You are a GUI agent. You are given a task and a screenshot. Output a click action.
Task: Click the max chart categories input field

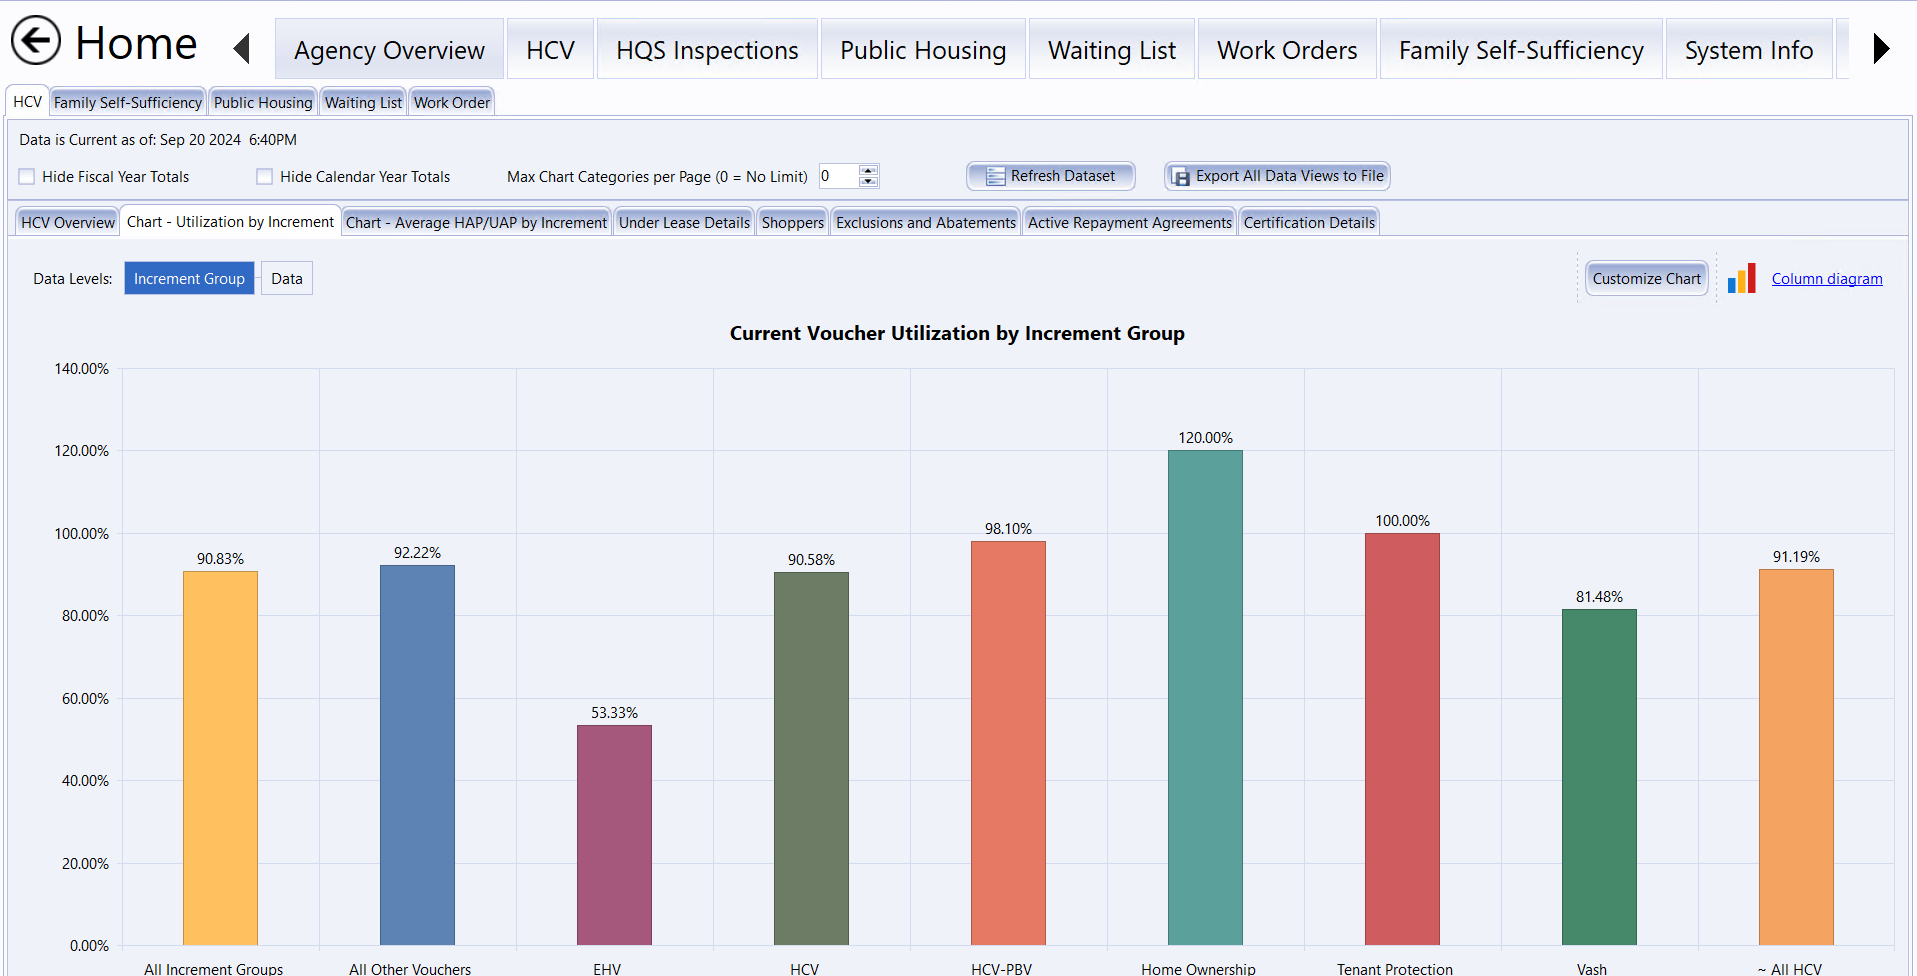pyautogui.click(x=838, y=176)
